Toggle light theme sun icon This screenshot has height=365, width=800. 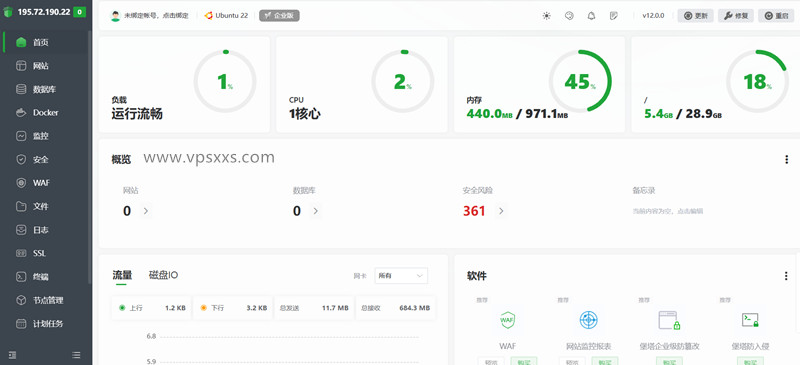pos(546,16)
